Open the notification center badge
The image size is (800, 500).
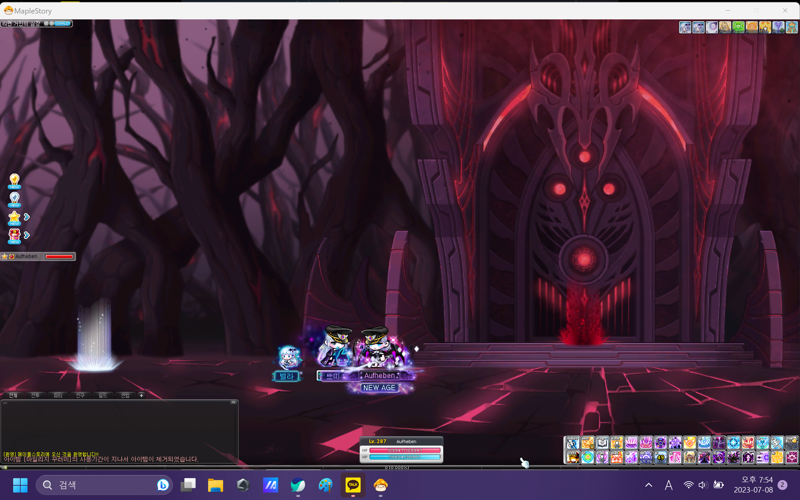782,485
